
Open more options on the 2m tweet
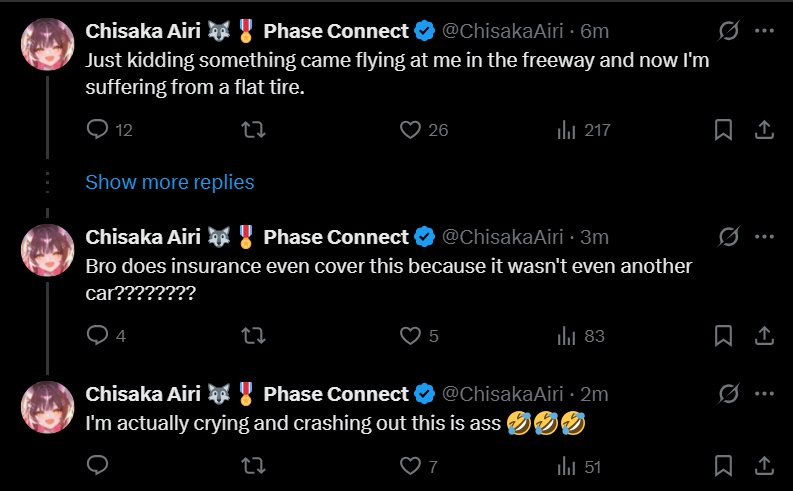(x=764, y=393)
